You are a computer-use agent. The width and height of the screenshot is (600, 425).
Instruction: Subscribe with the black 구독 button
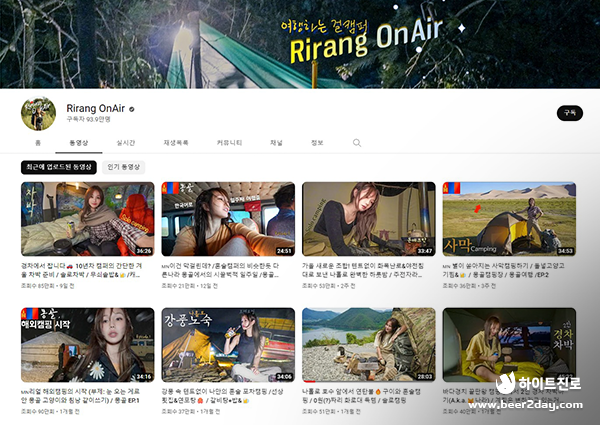coord(570,113)
